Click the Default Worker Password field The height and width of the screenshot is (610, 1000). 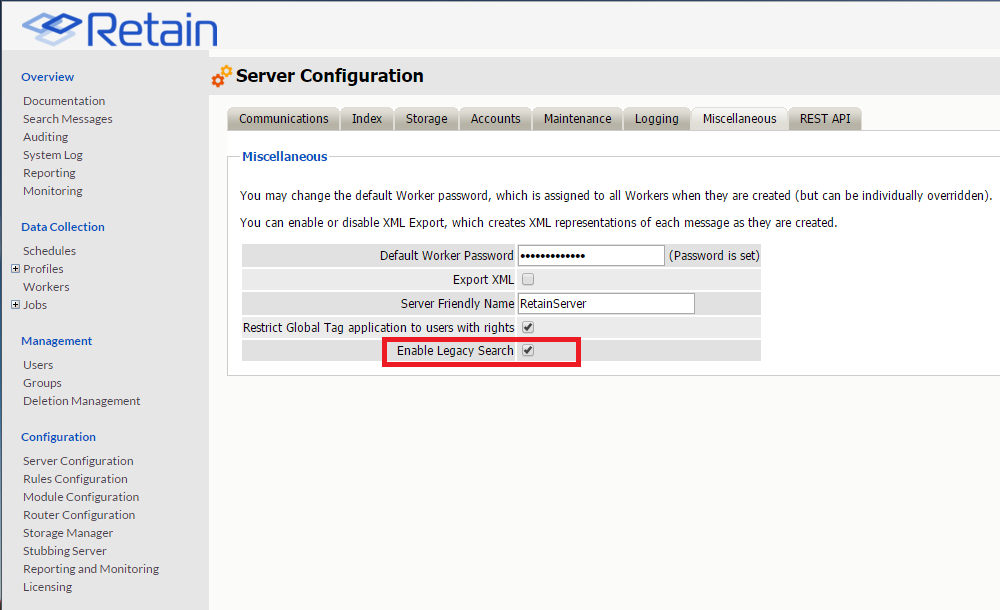(x=591, y=255)
